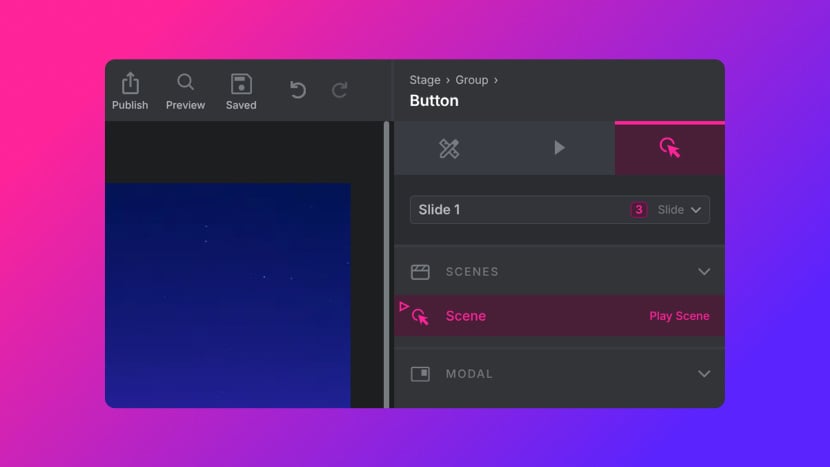Navigate to Group in the breadcrumb
The height and width of the screenshot is (467, 830).
point(472,80)
